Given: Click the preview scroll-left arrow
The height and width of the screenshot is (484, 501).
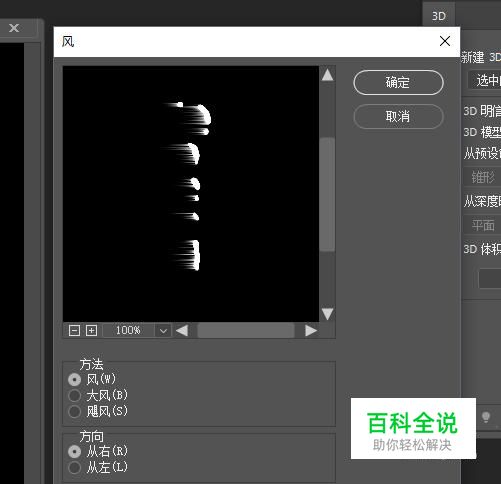Looking at the screenshot, I should pos(182,331).
